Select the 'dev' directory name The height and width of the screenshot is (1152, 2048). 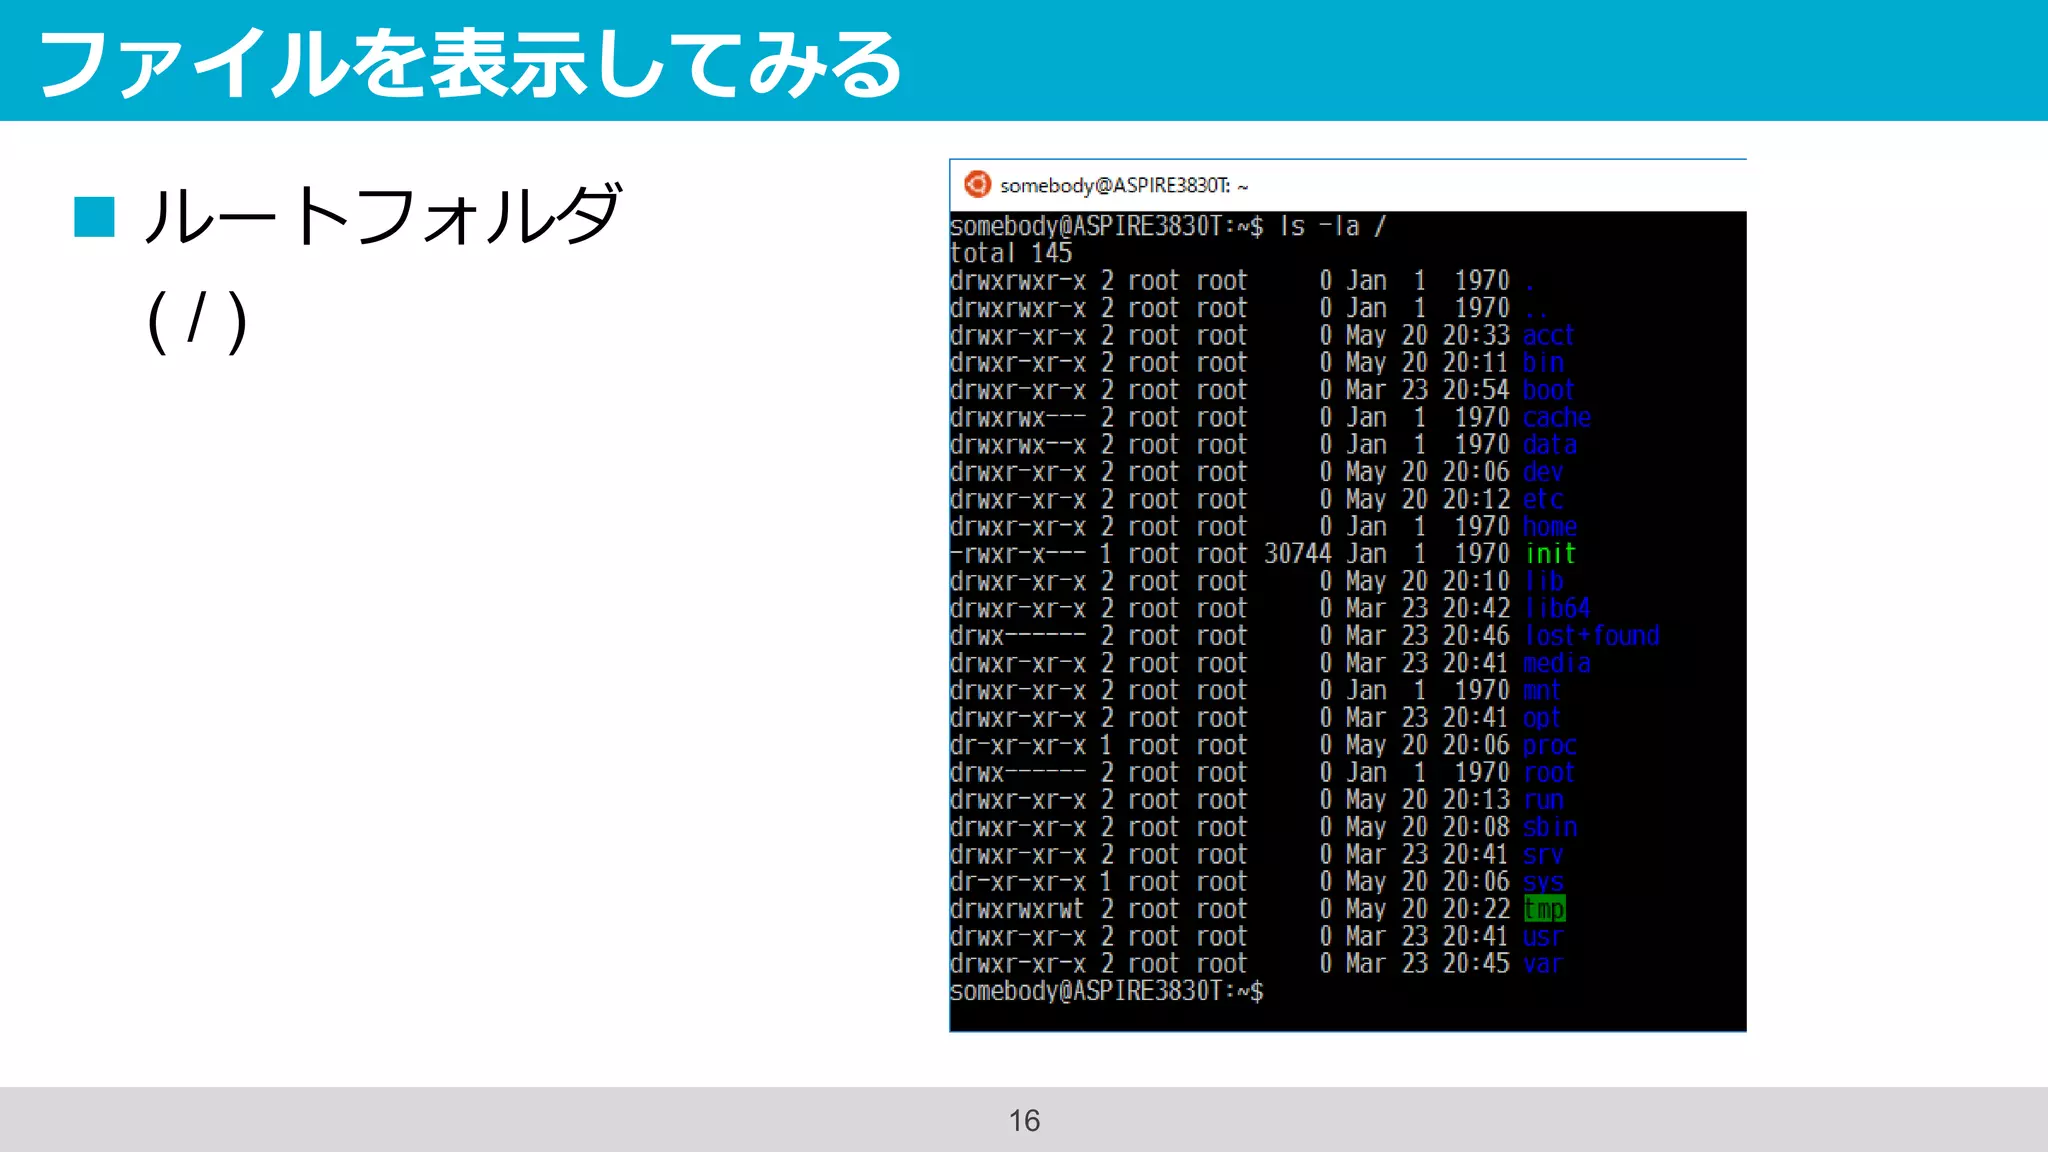[x=1543, y=472]
